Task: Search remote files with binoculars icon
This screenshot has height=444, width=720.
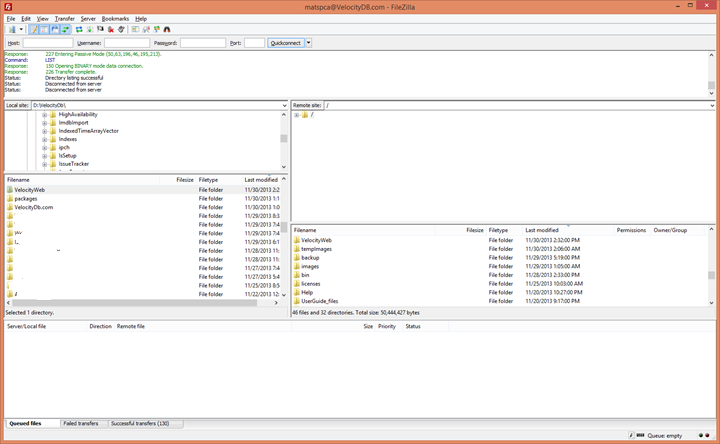Action: point(167,29)
